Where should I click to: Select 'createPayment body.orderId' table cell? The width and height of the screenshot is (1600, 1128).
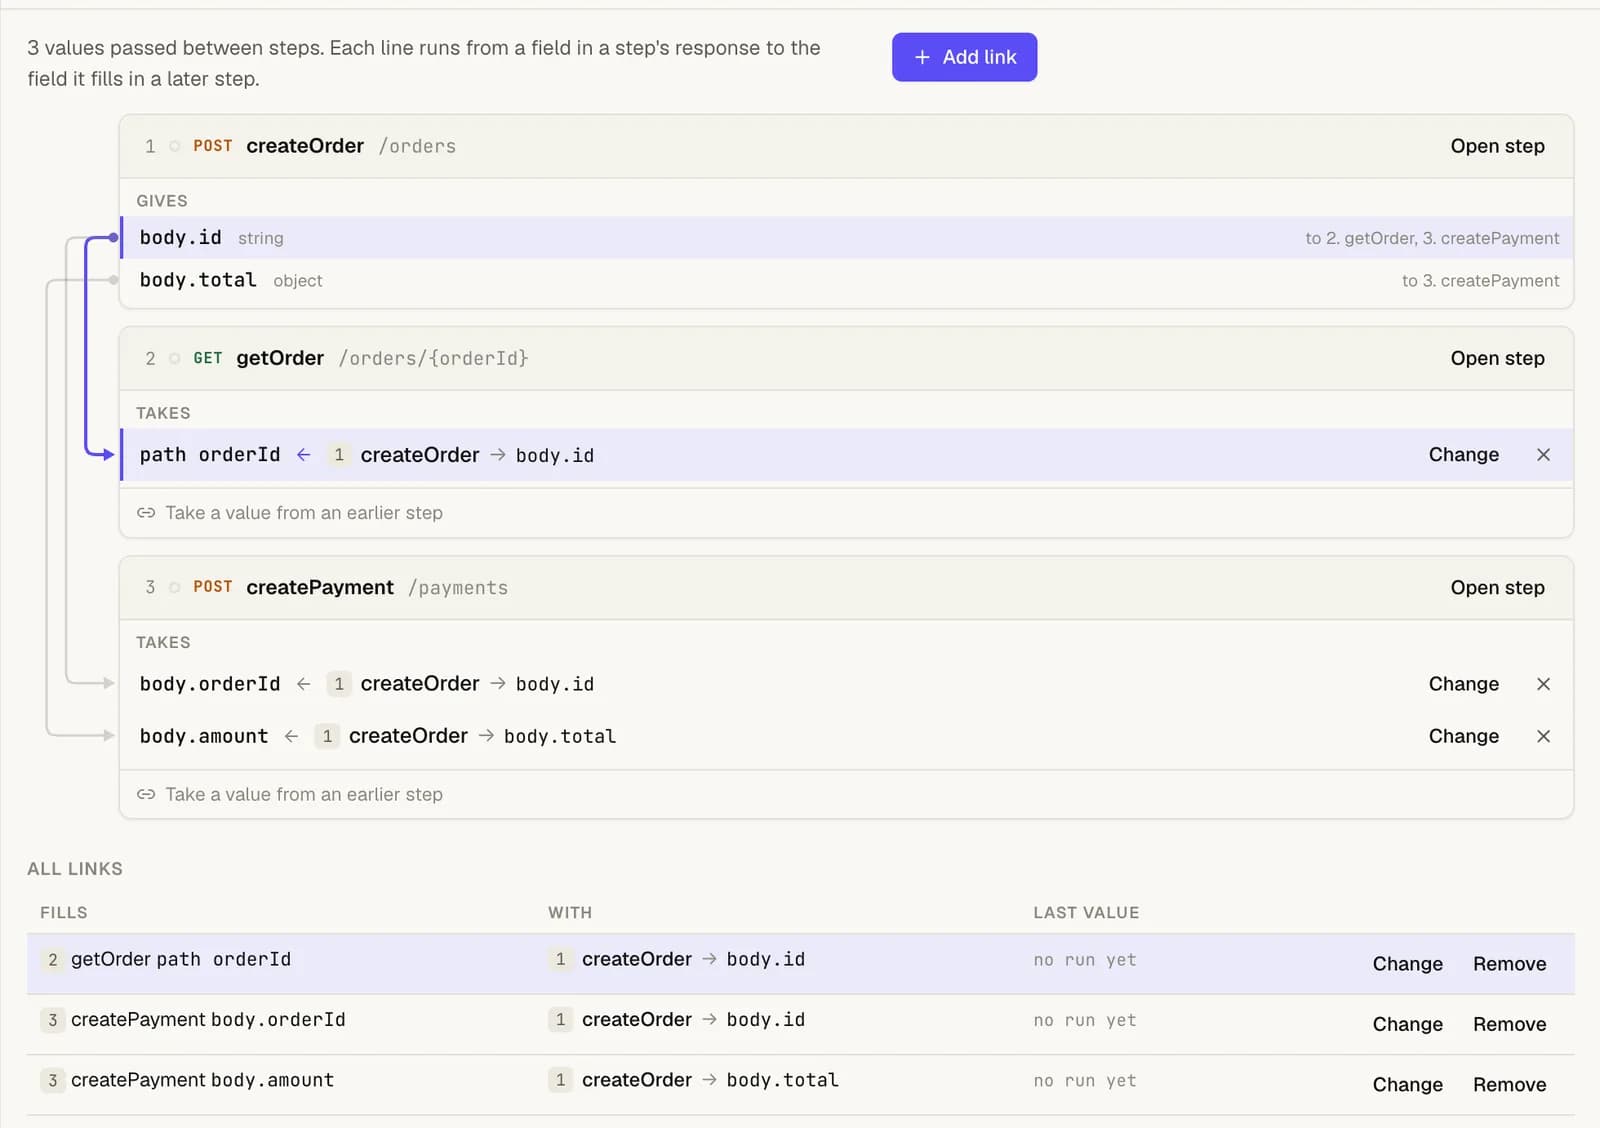[193, 1020]
